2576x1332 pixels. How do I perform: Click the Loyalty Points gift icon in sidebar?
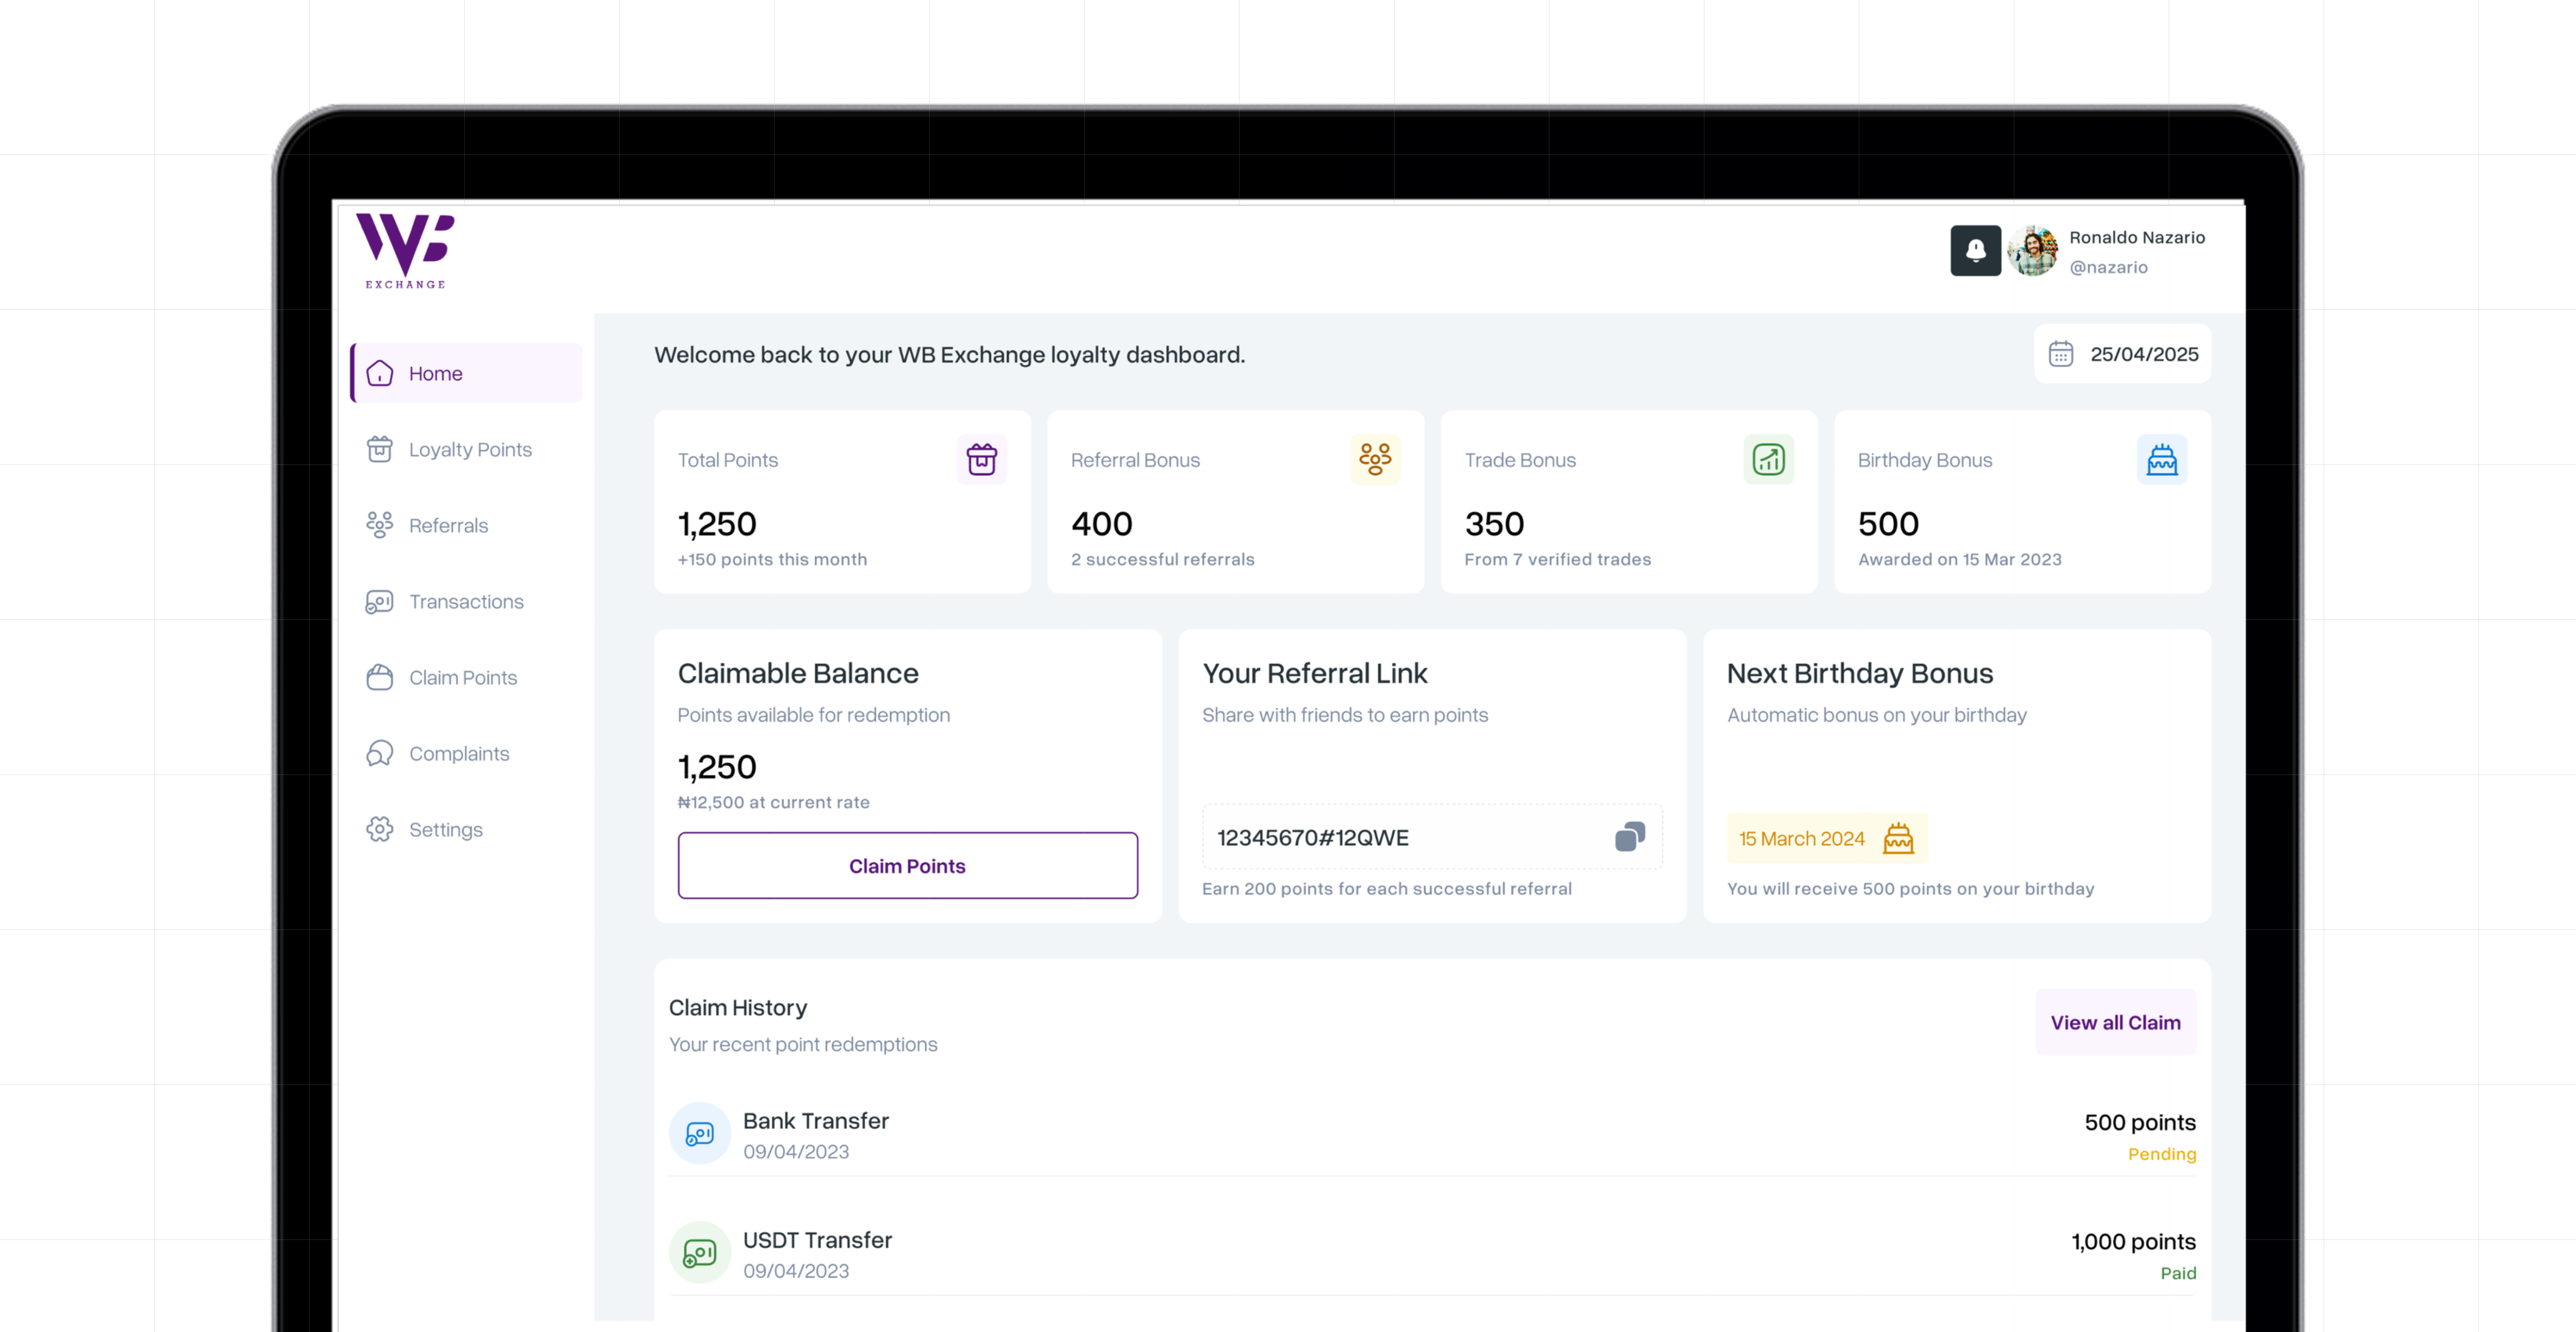(380, 450)
